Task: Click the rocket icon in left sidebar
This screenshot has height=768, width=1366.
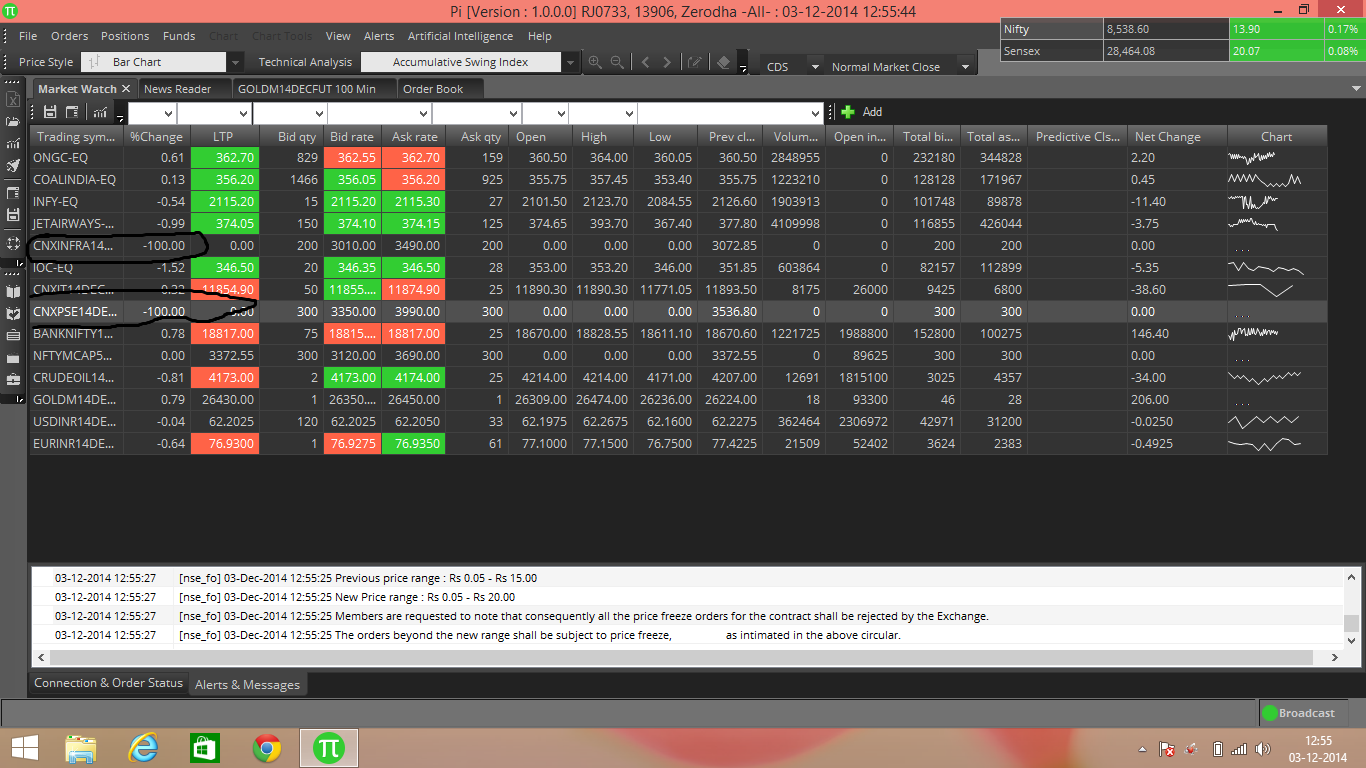Action: click(13, 166)
